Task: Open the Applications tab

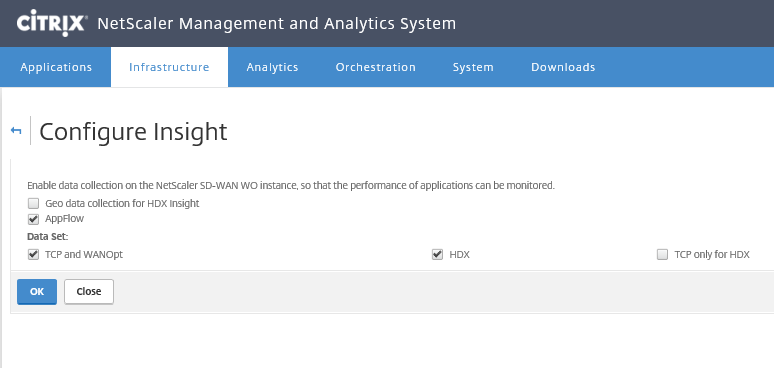Action: pyautogui.click(x=56, y=67)
